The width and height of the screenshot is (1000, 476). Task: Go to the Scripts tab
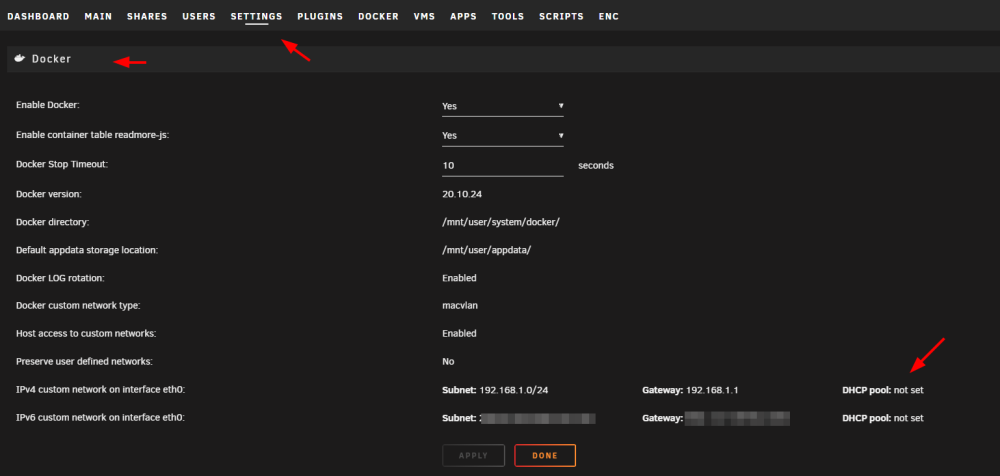point(561,17)
